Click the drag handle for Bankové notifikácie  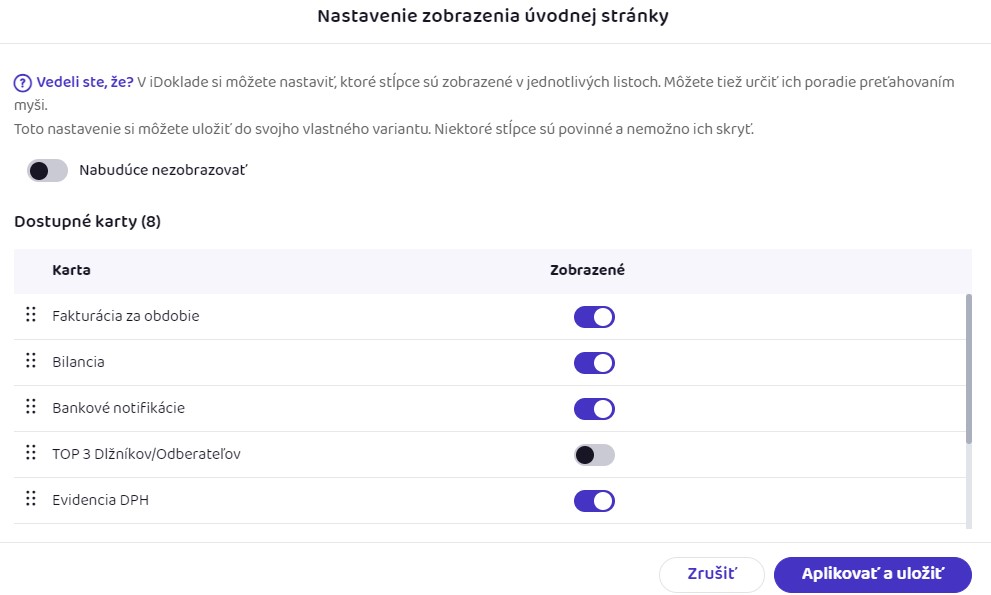coord(30,408)
